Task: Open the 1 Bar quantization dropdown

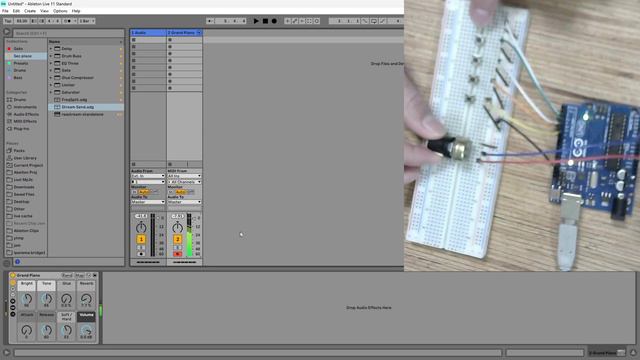Action: (87, 21)
